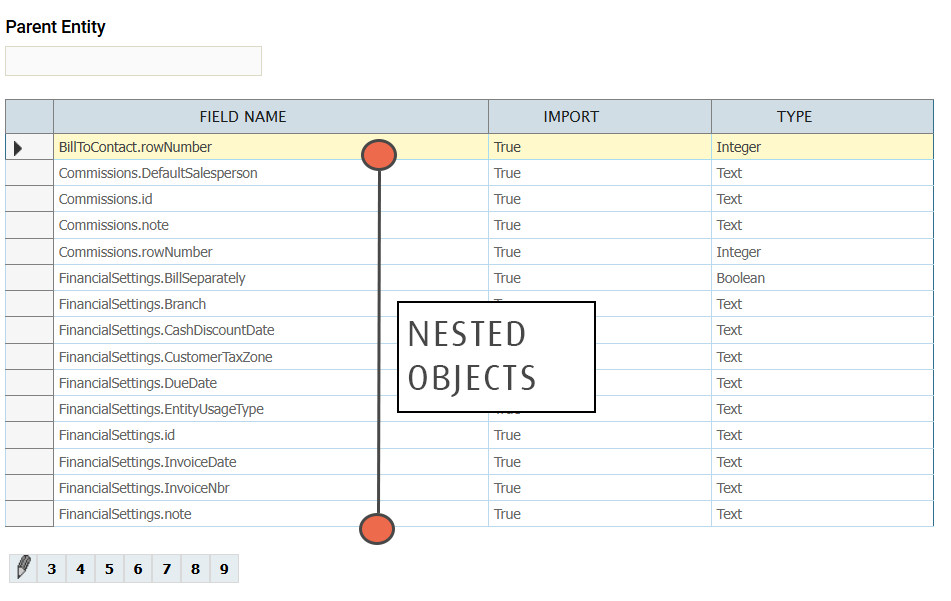The width and height of the screenshot is (951, 601).
Task: Open the Type cell for FinancialSettings.BillSeparately
Action: coord(740,278)
